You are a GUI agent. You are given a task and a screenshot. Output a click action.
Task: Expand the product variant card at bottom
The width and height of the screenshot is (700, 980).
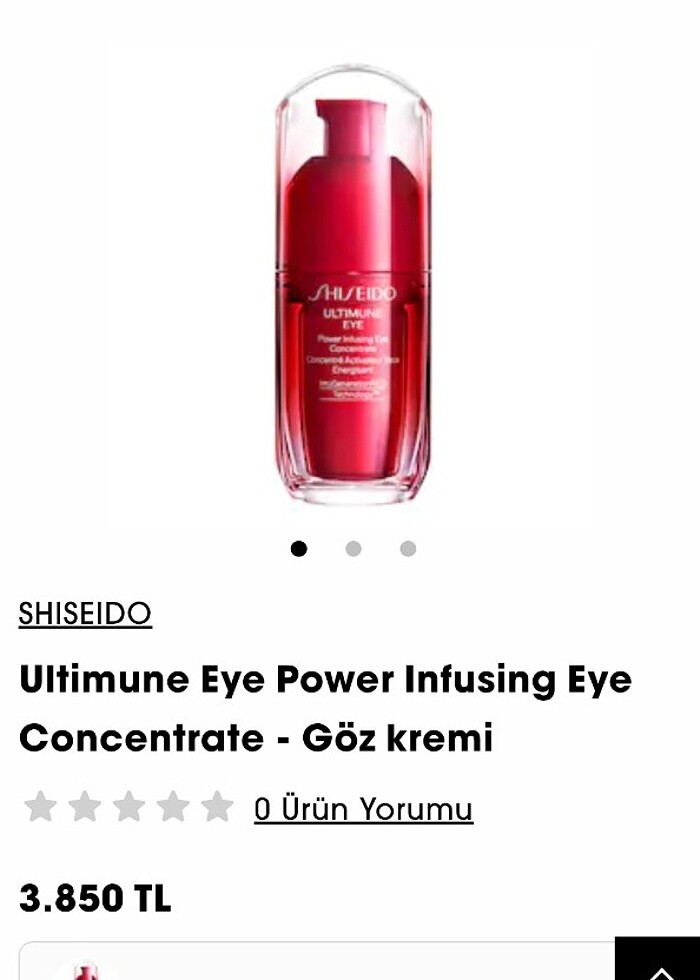[x=317, y=961]
